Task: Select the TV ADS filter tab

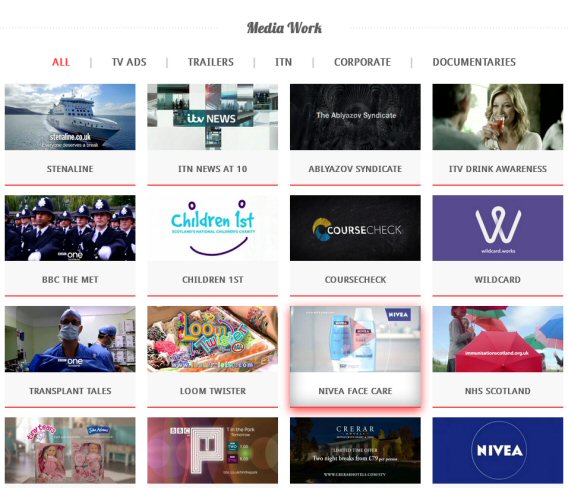Action: coord(129,62)
